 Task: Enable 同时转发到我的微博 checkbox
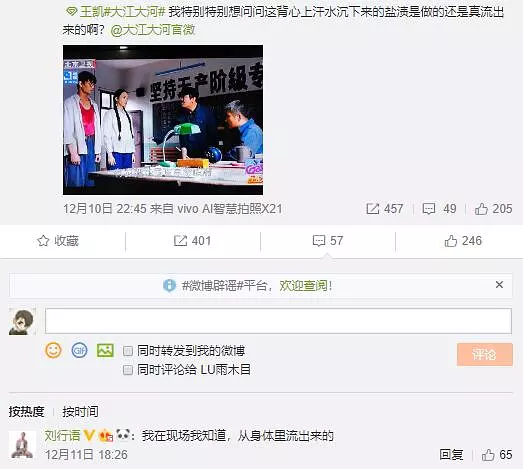(128, 351)
